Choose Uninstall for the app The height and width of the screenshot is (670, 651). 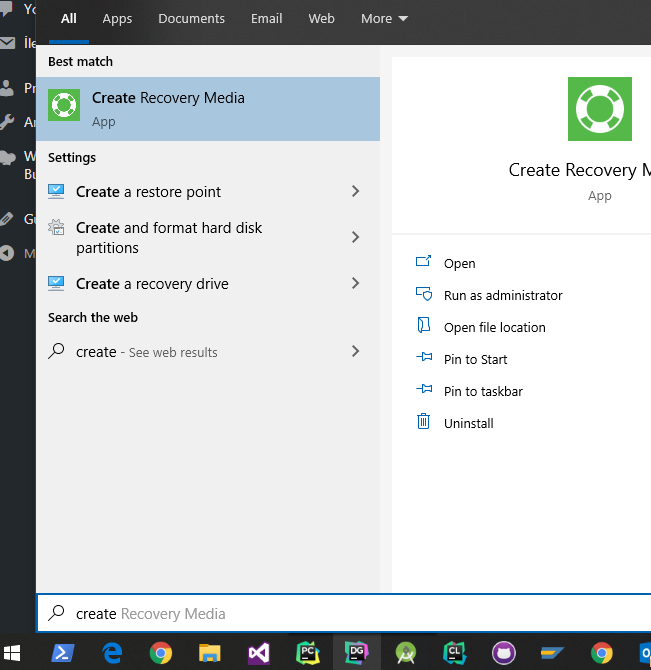(x=469, y=423)
